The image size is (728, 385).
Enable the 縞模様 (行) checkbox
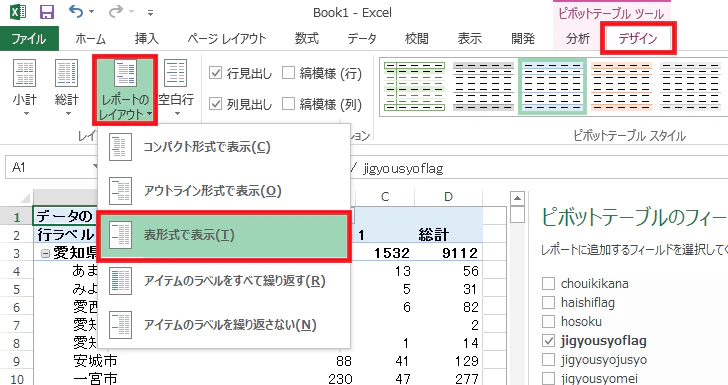click(x=289, y=73)
